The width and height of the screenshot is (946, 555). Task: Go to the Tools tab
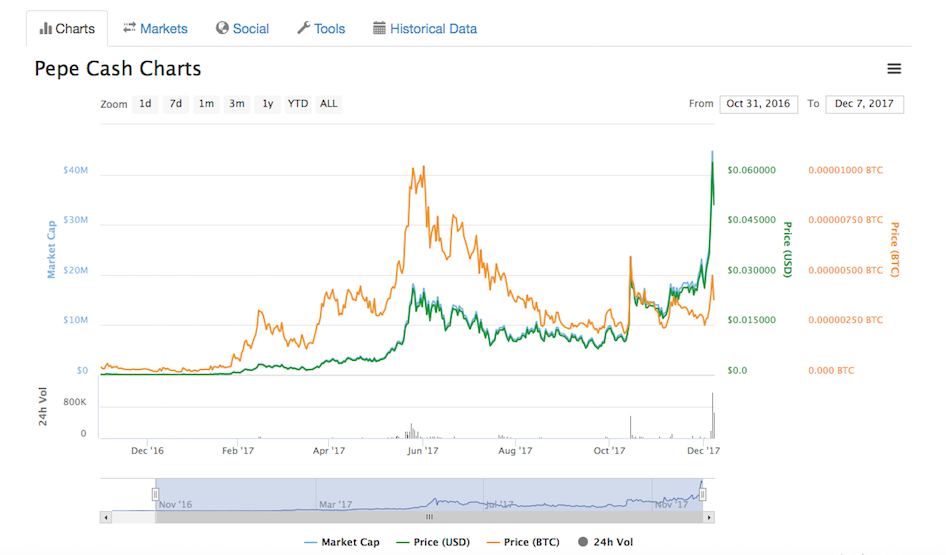[x=321, y=28]
